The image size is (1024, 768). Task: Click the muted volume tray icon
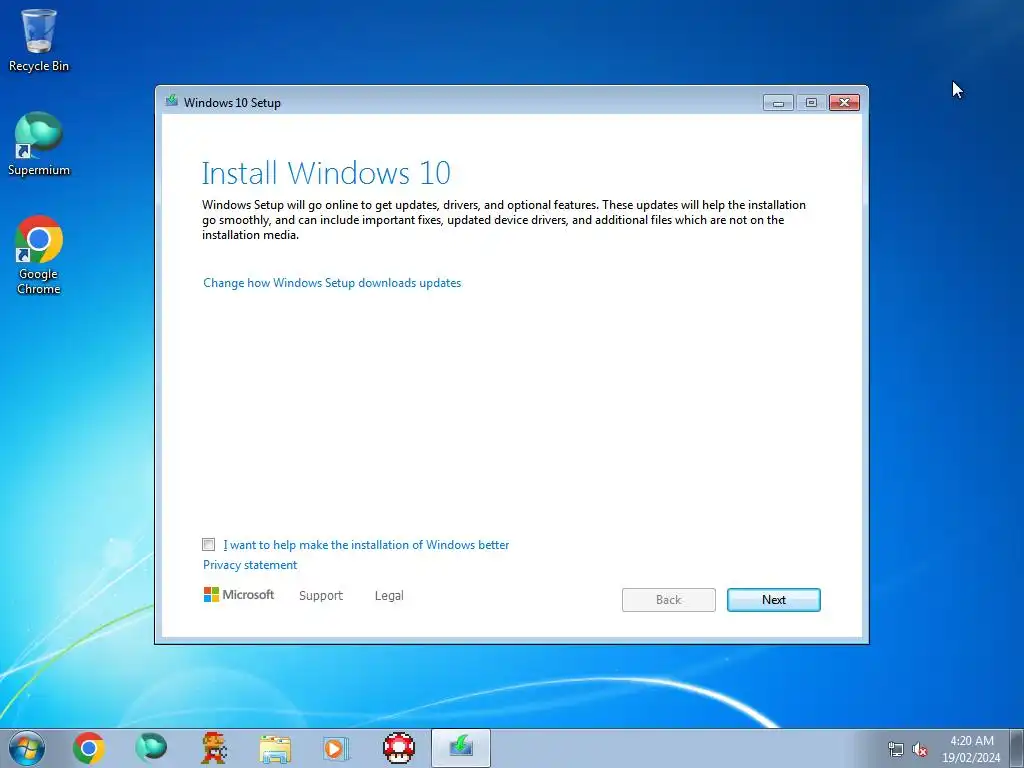pos(920,749)
